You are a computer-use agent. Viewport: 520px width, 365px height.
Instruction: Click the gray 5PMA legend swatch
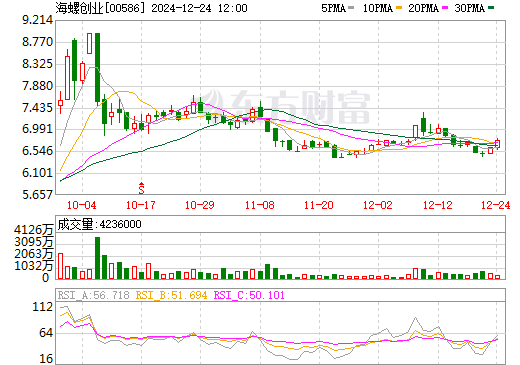[351, 7]
